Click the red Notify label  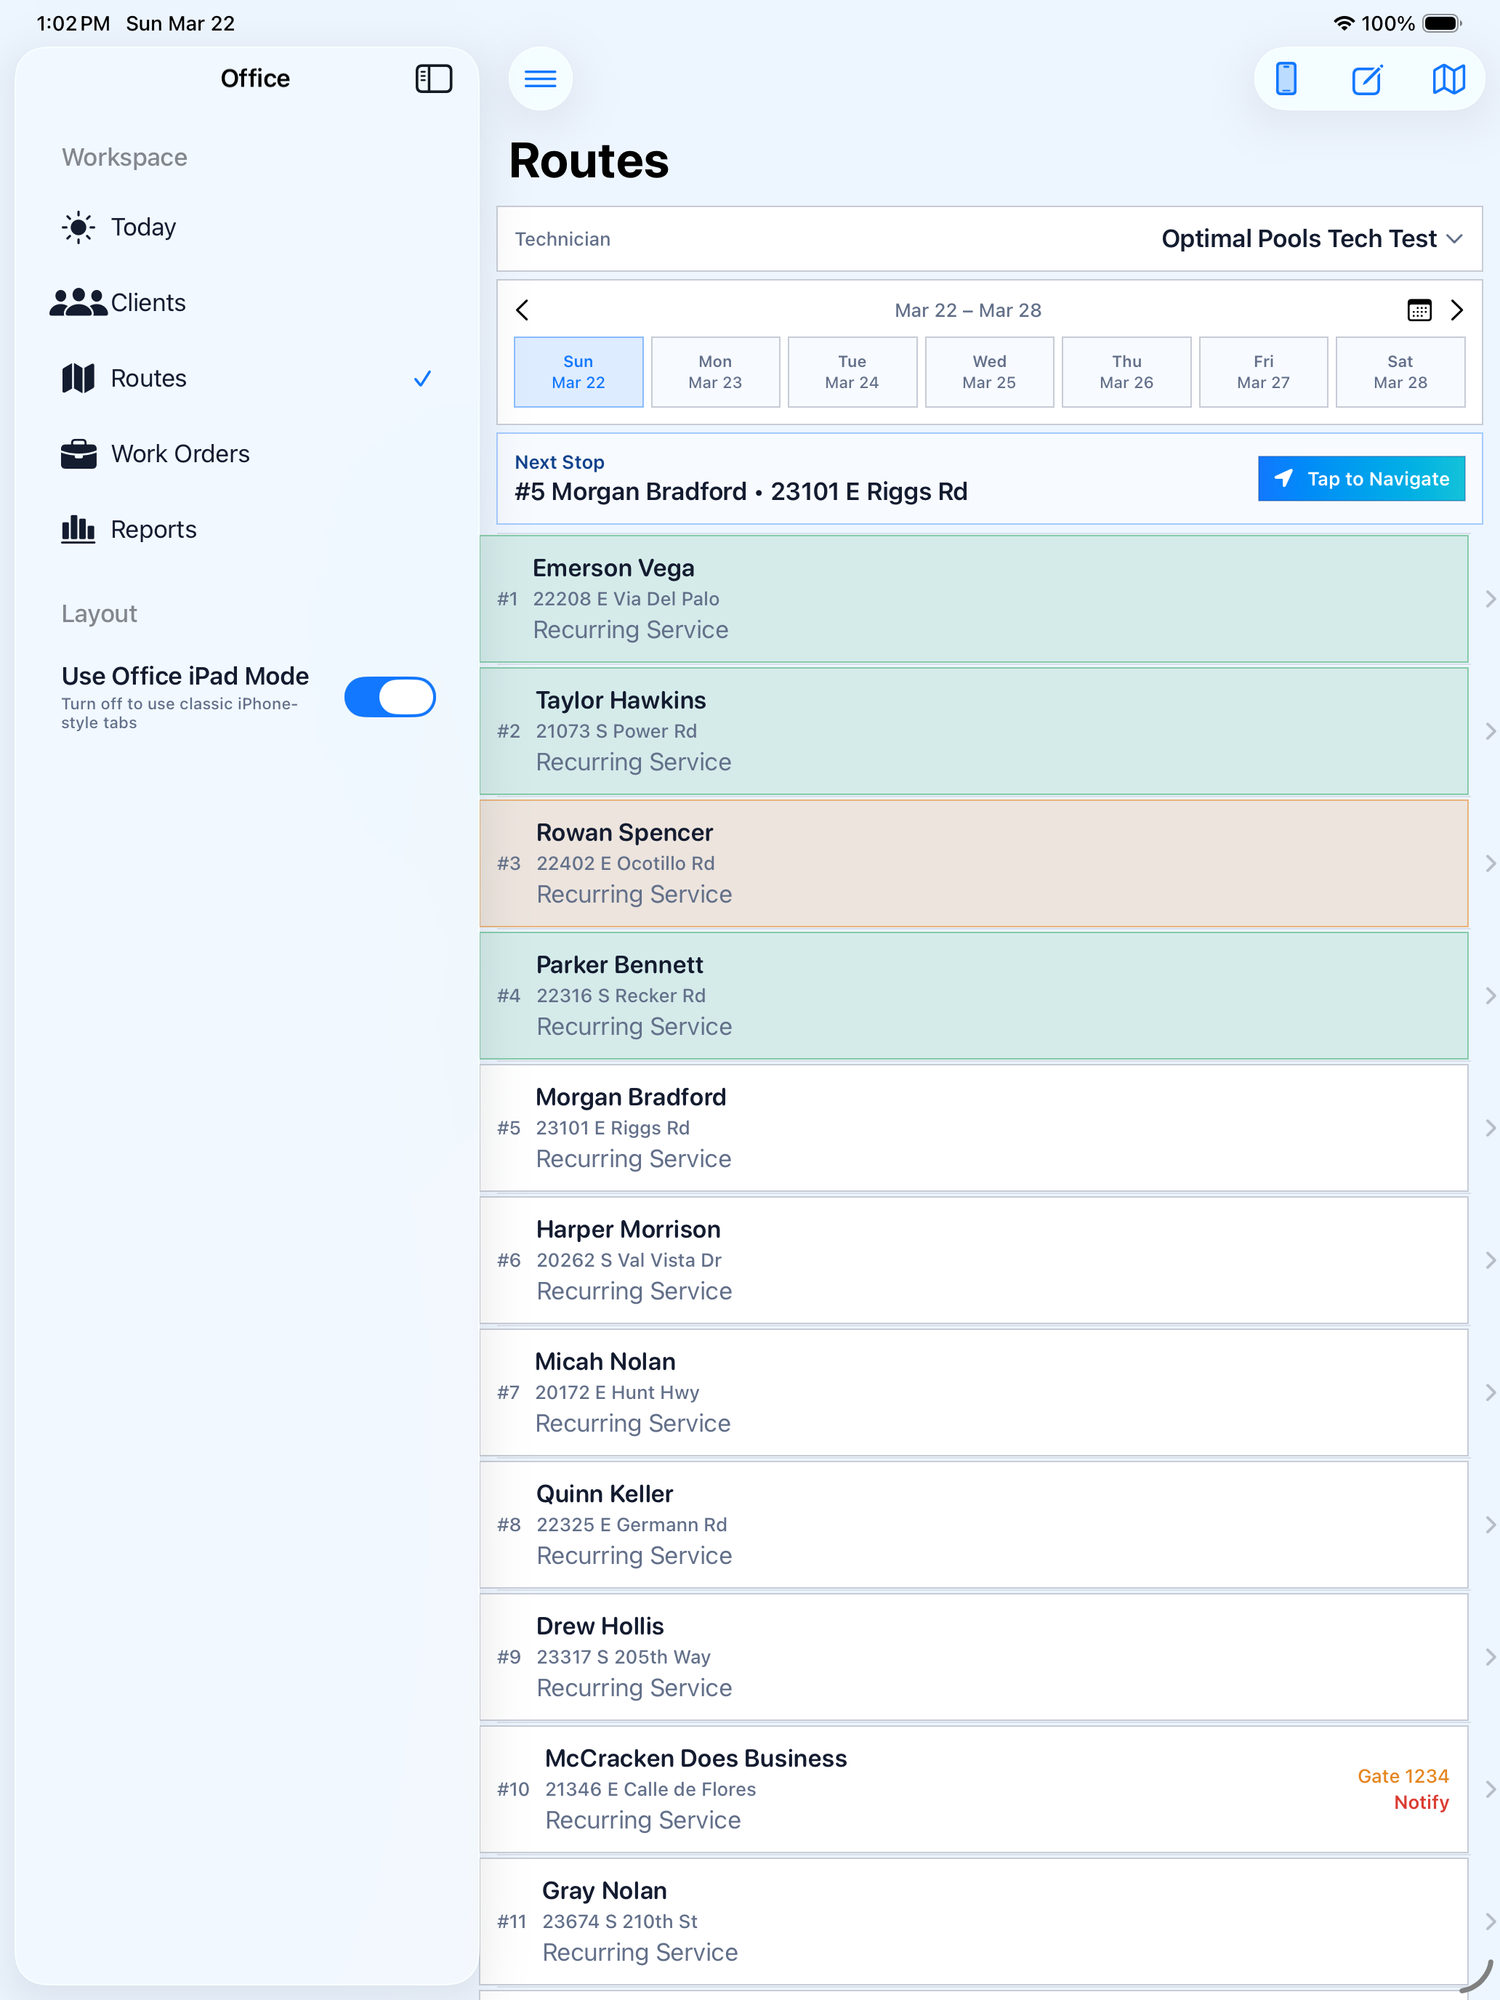click(x=1421, y=1802)
